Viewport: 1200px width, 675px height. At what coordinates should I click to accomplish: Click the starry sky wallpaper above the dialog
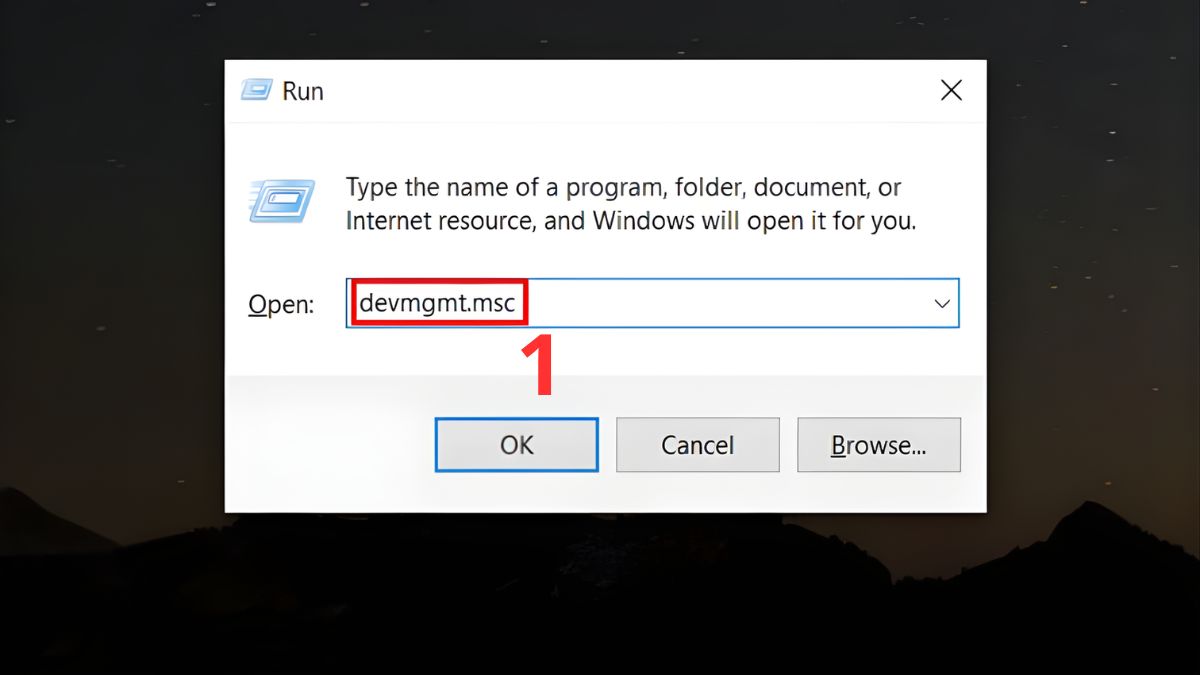point(600,28)
